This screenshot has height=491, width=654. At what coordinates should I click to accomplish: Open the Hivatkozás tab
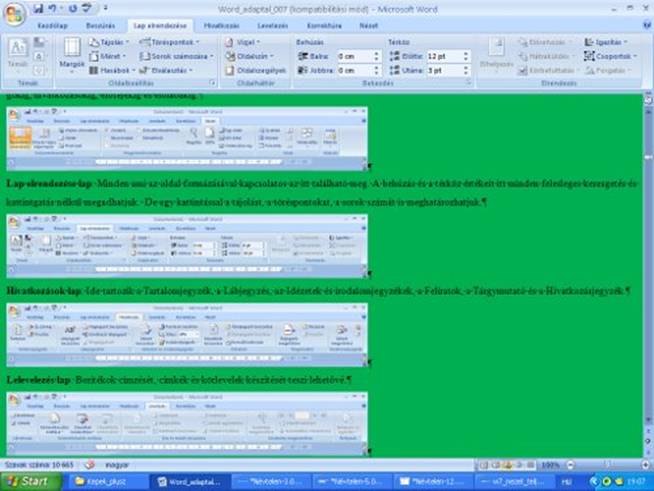tap(221, 26)
